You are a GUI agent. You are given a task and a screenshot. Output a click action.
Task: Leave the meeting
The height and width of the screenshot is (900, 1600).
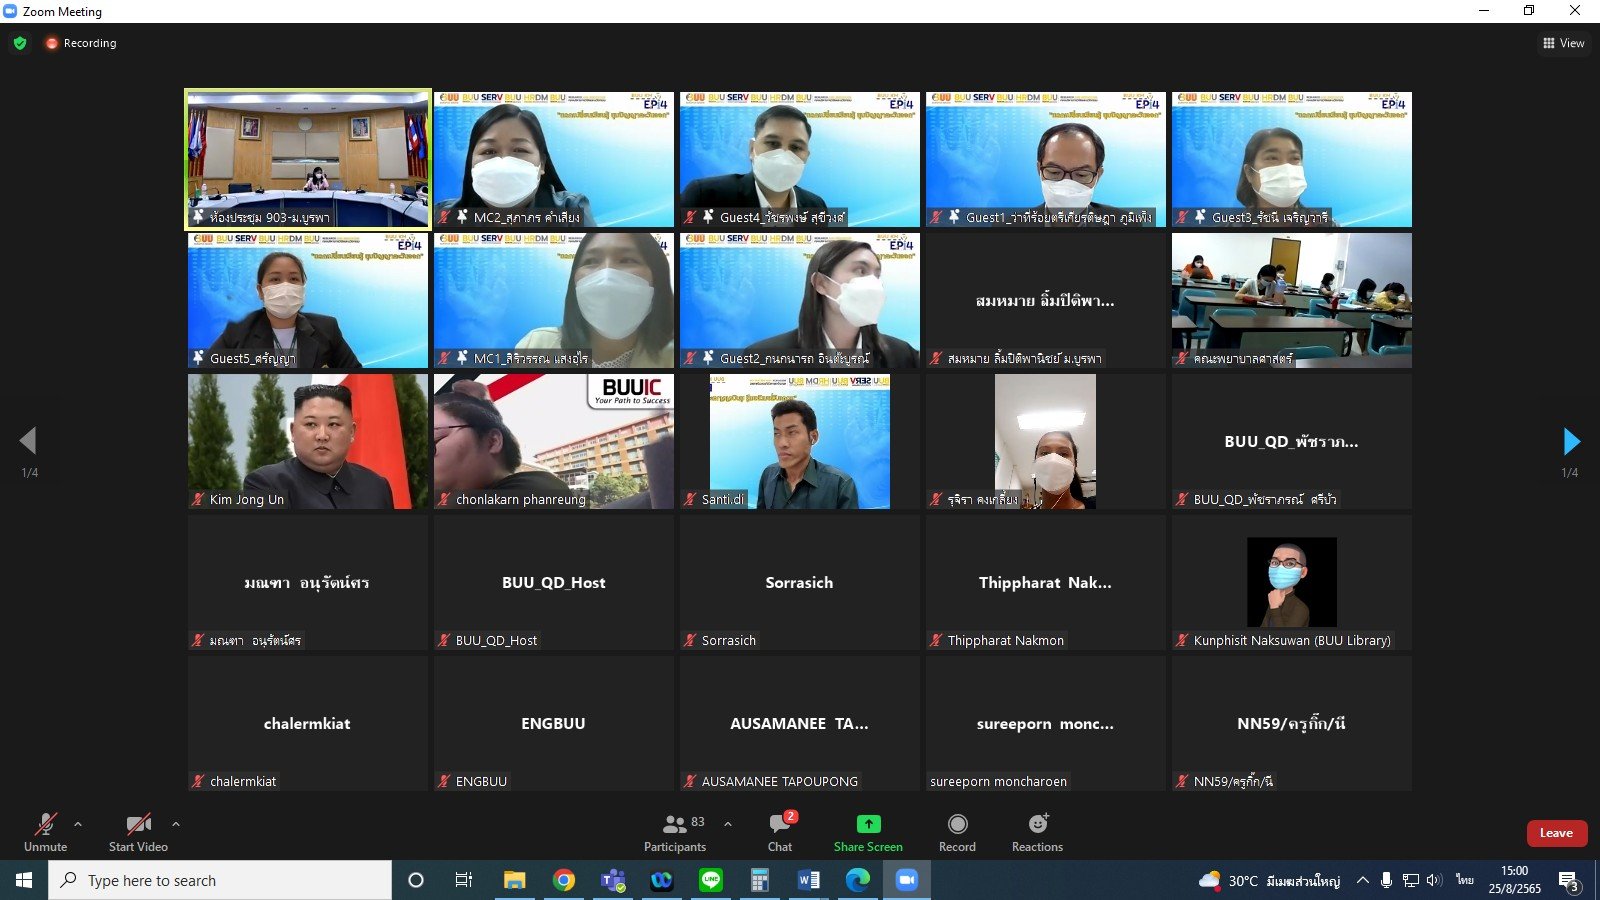tap(1556, 833)
